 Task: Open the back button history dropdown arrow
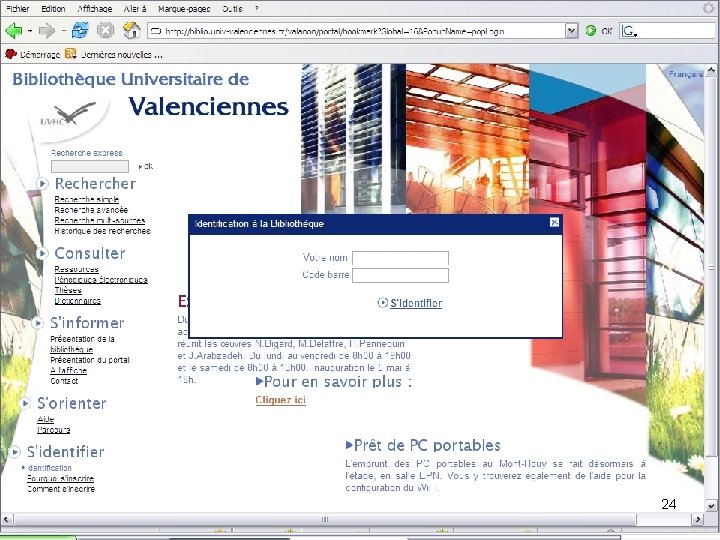[x=30, y=31]
